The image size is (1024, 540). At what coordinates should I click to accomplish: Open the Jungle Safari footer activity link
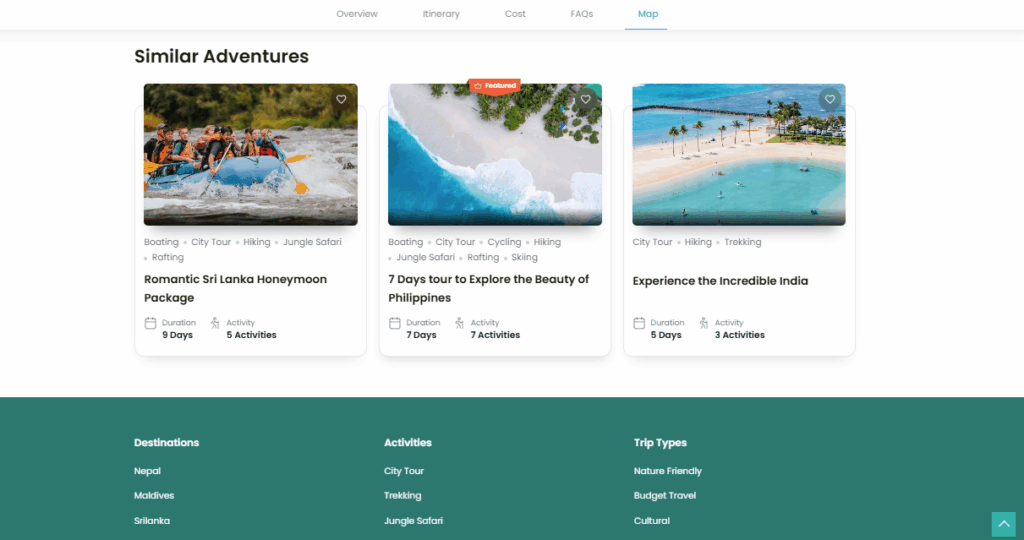tap(413, 520)
